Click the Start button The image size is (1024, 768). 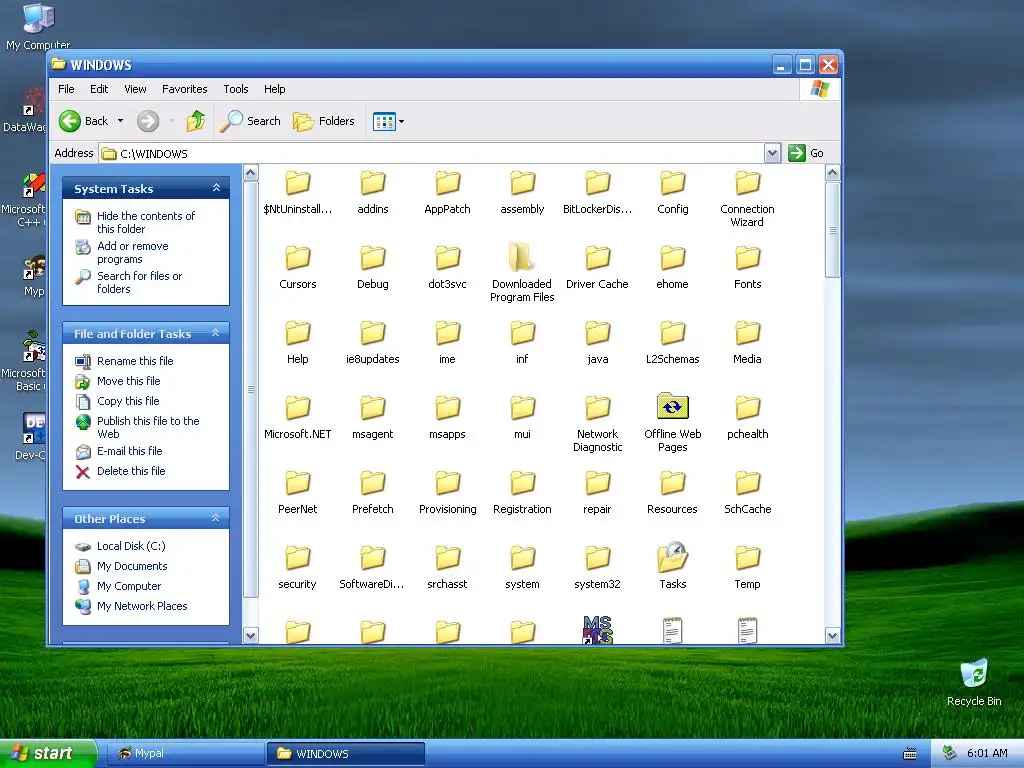(x=48, y=753)
